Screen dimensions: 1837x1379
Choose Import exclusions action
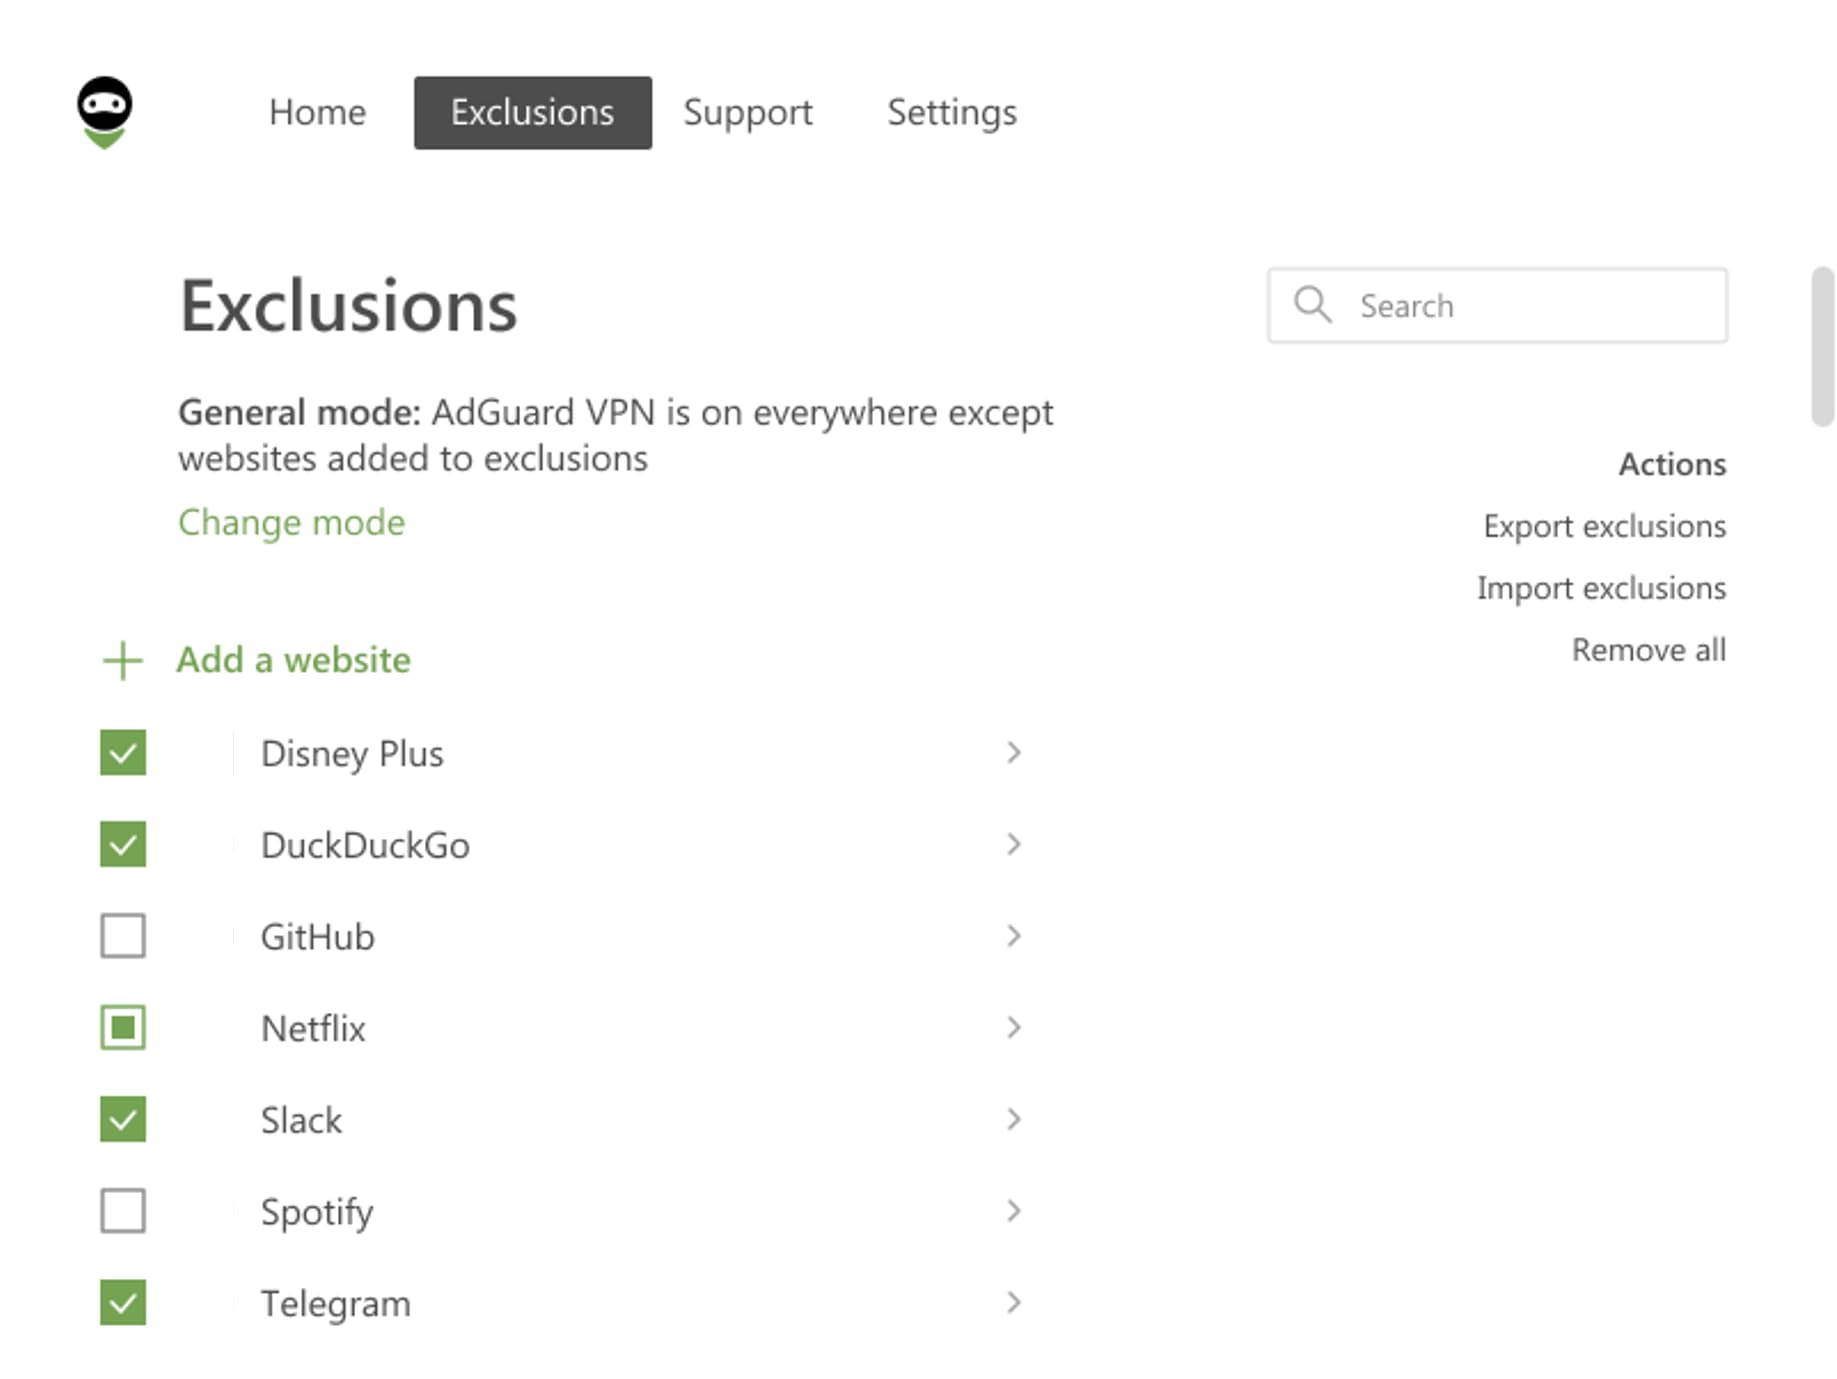click(x=1602, y=588)
